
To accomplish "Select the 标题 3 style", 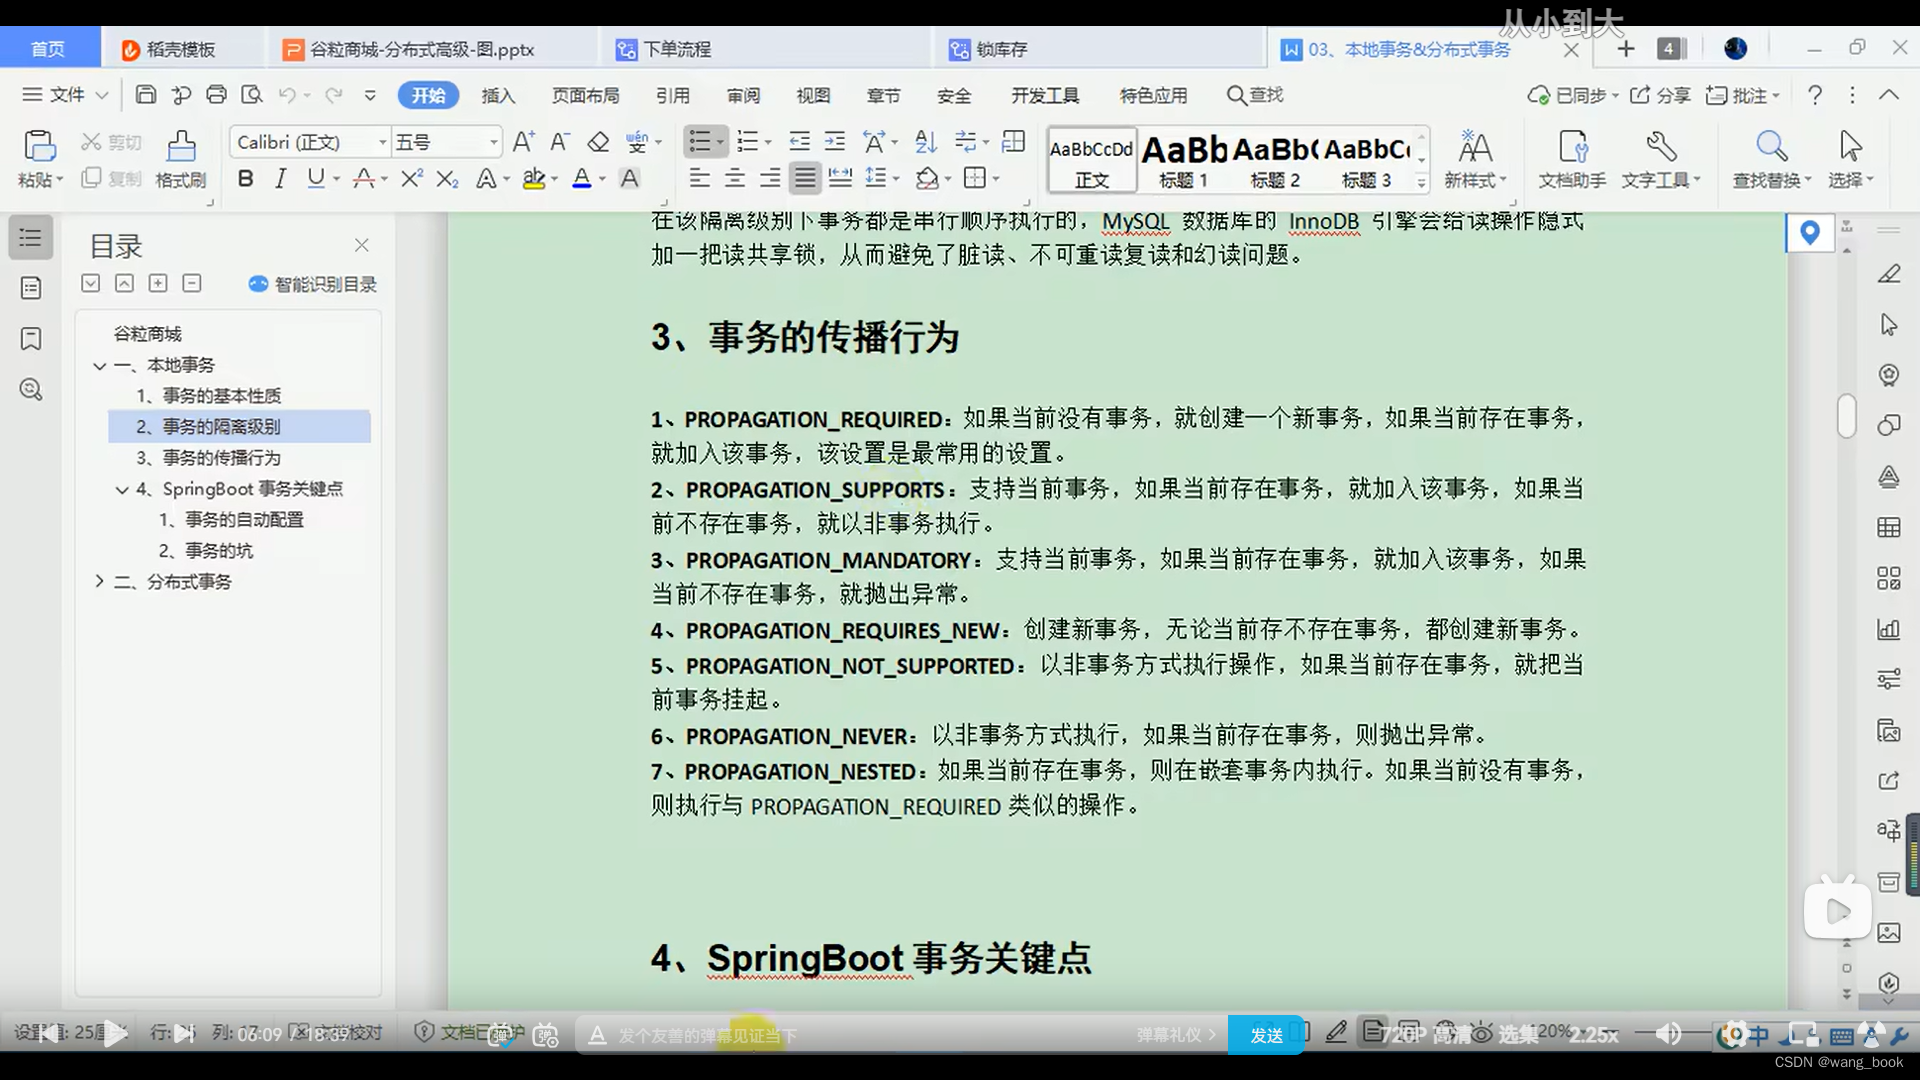I will tap(1367, 160).
